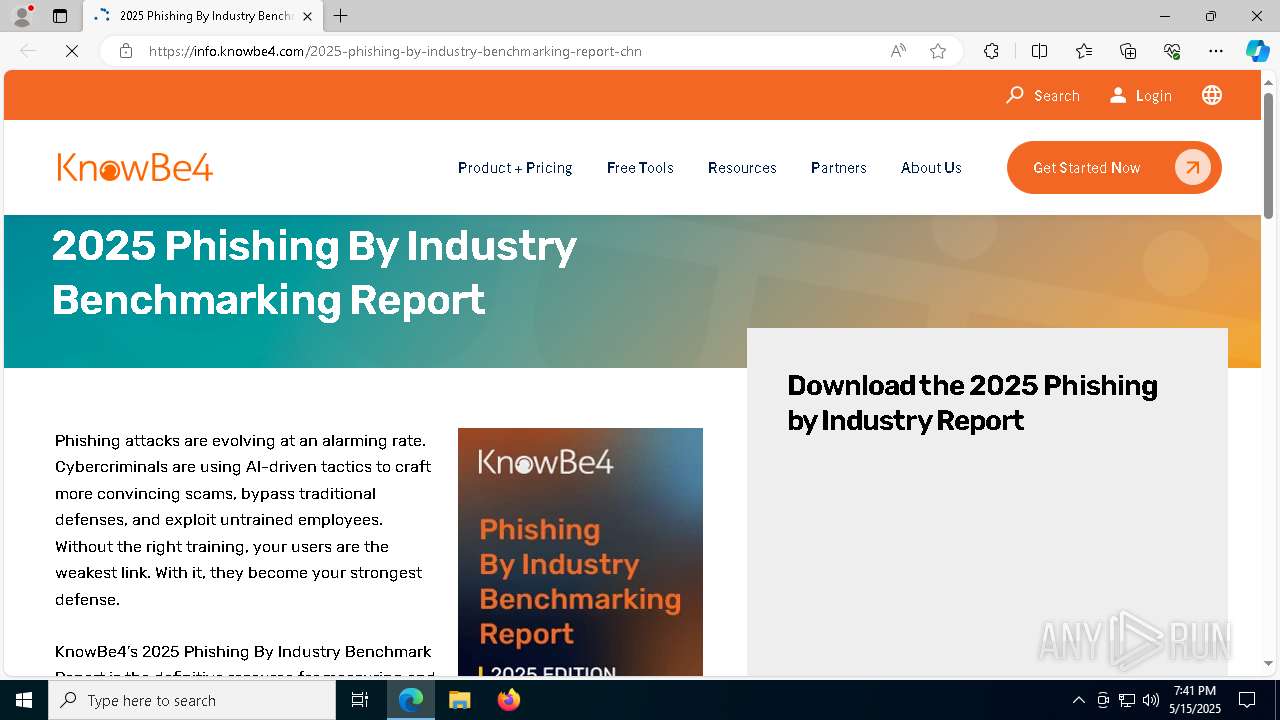Open About Us menu
1280x720 pixels.
(x=931, y=168)
